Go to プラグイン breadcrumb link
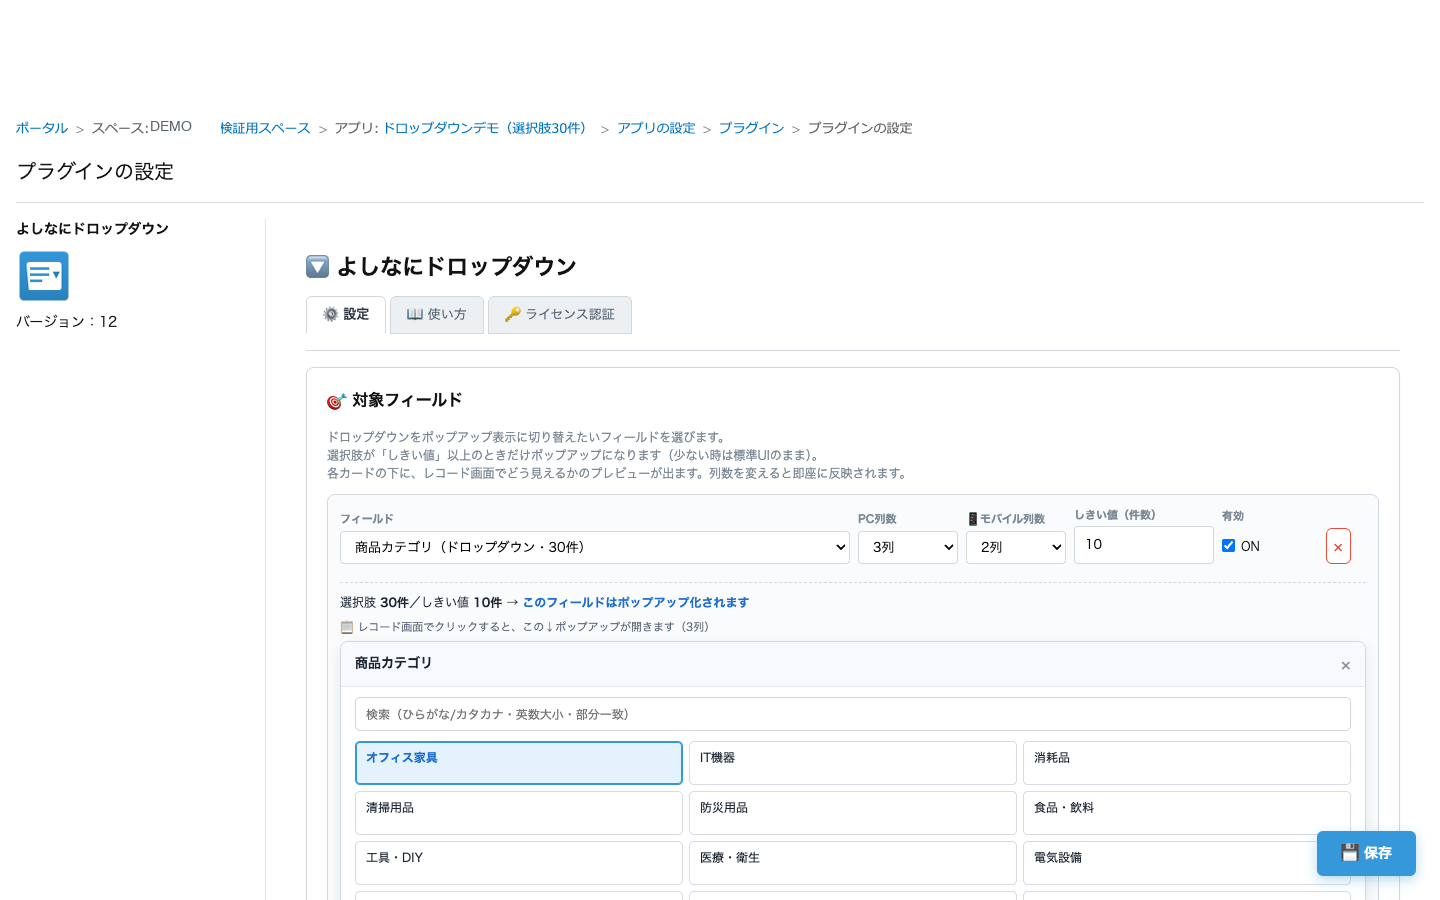This screenshot has width=1440, height=900. pos(751,128)
